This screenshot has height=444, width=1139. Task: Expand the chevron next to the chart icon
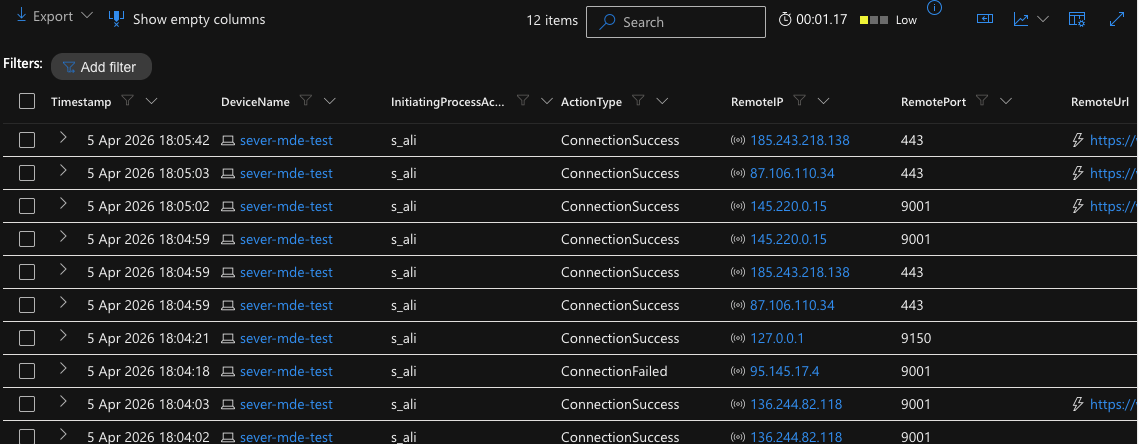click(x=1043, y=20)
